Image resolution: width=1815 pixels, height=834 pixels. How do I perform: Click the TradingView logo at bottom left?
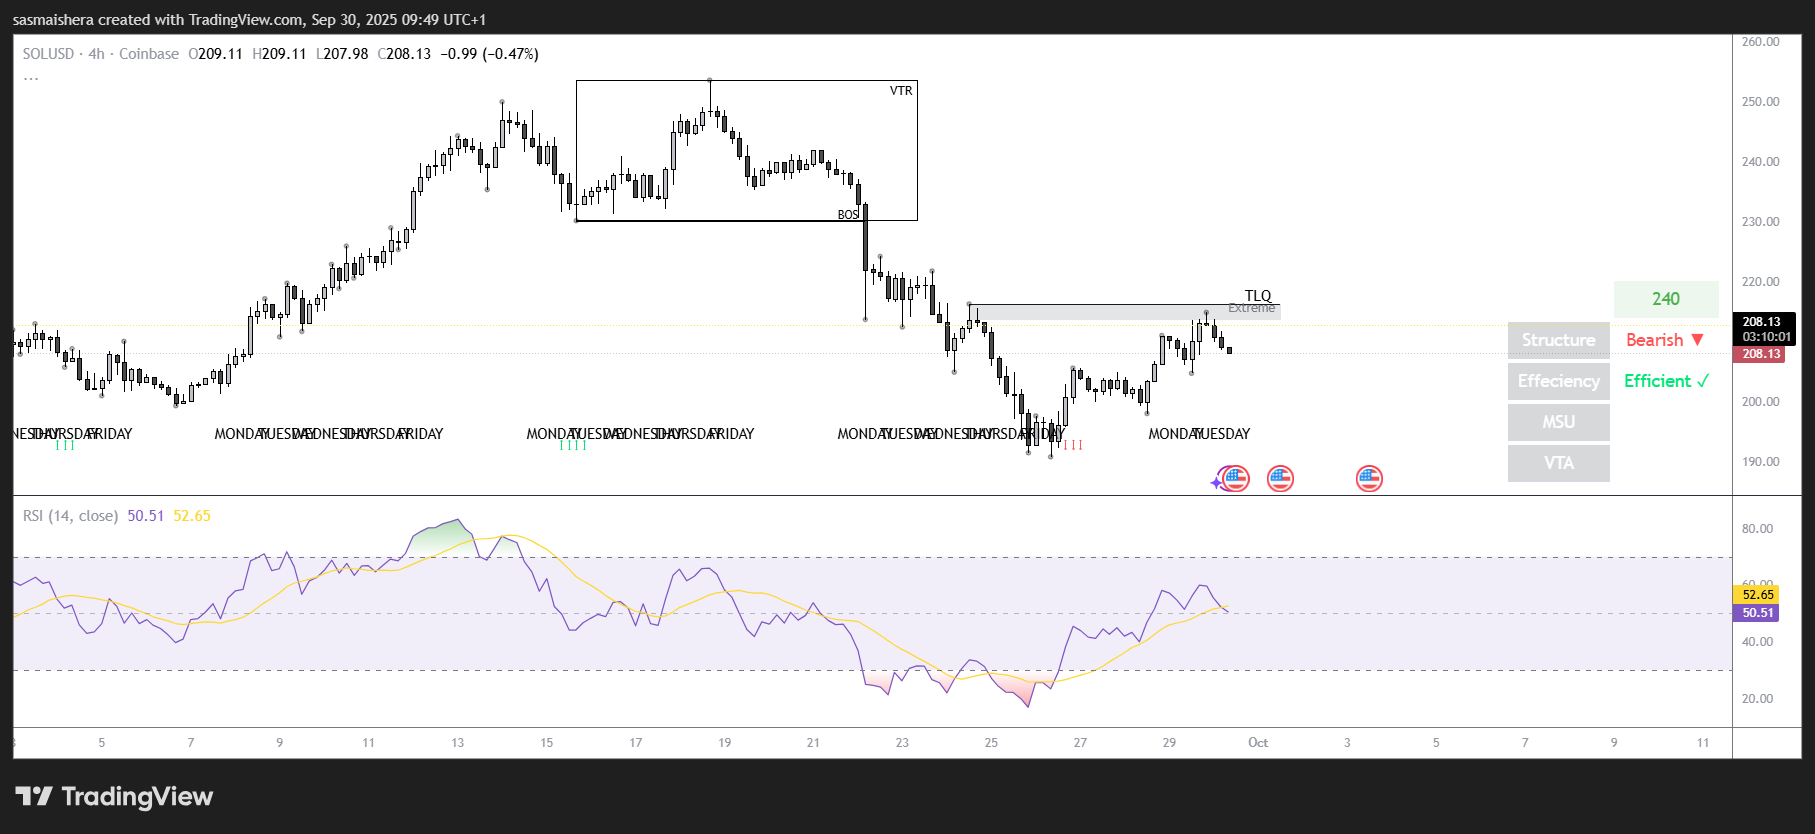click(x=114, y=797)
